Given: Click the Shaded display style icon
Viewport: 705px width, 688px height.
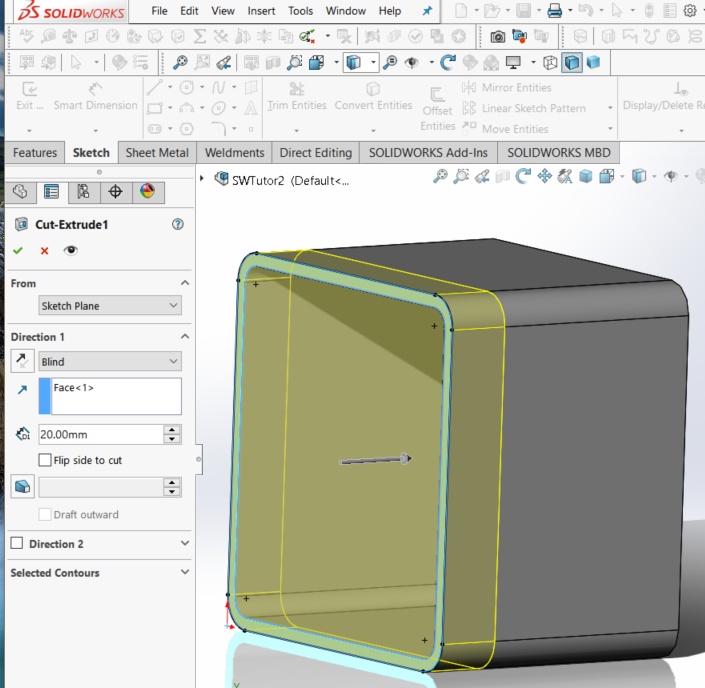Looking at the screenshot, I should [x=593, y=63].
